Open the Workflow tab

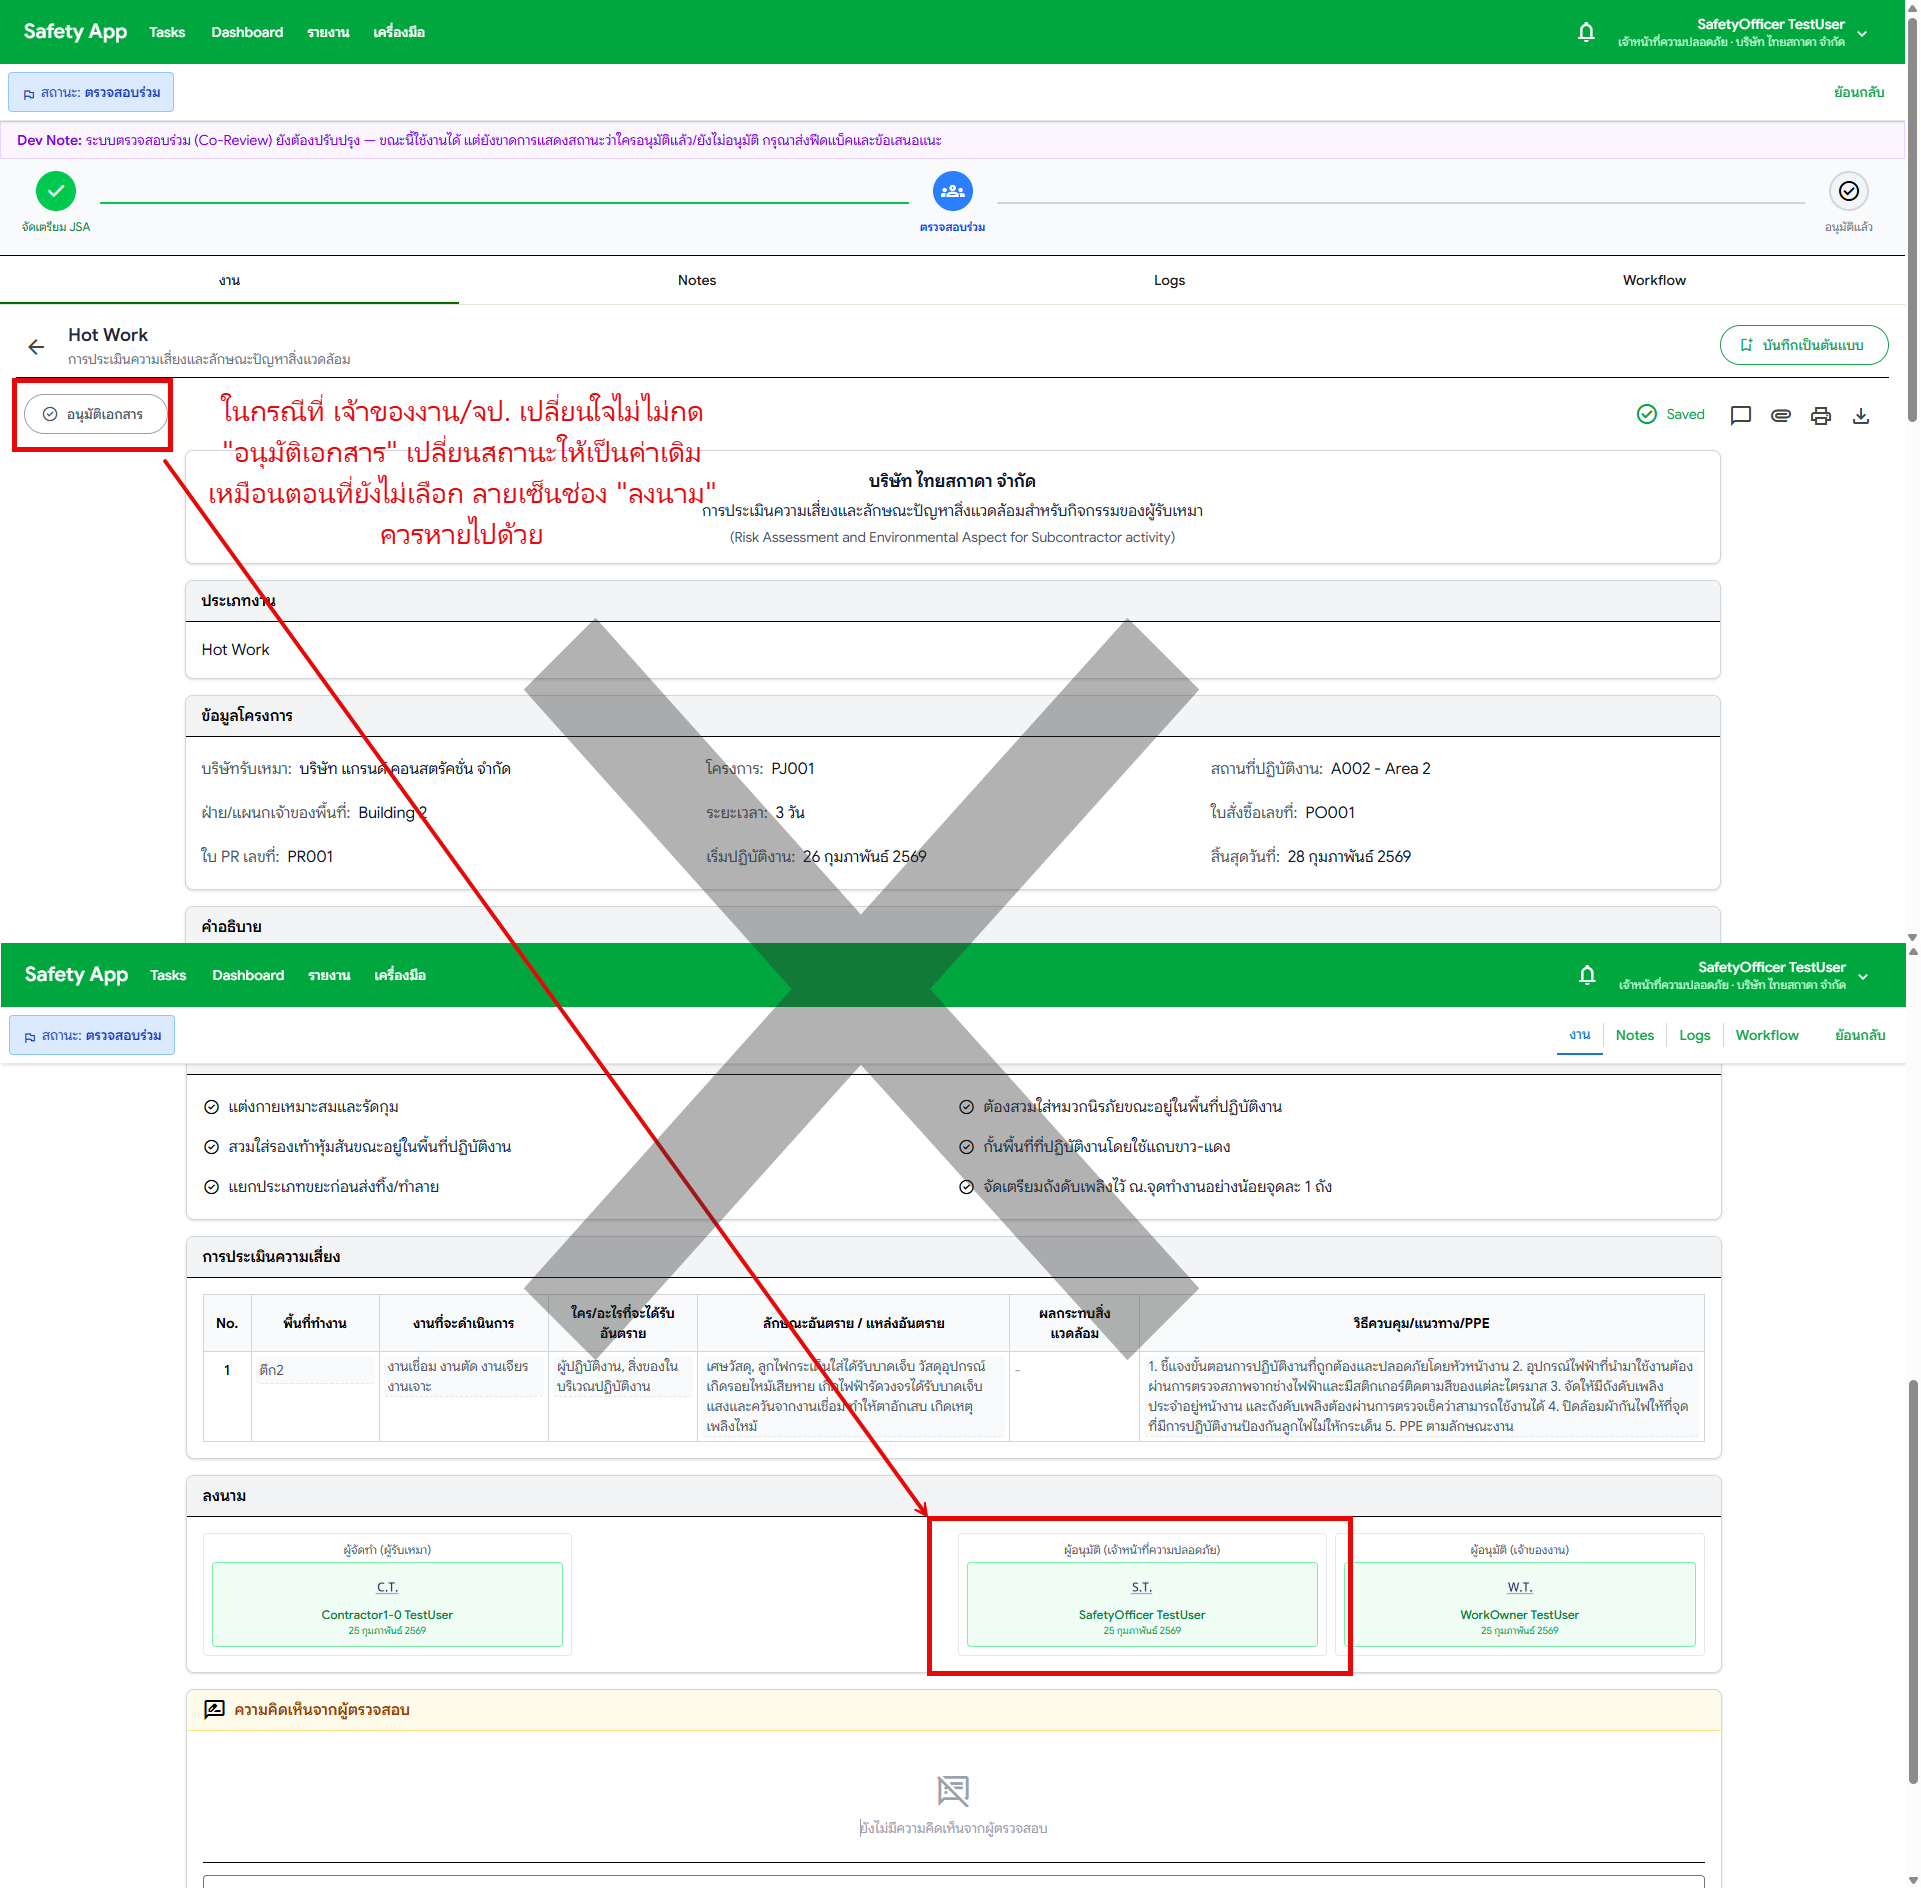tap(1653, 280)
